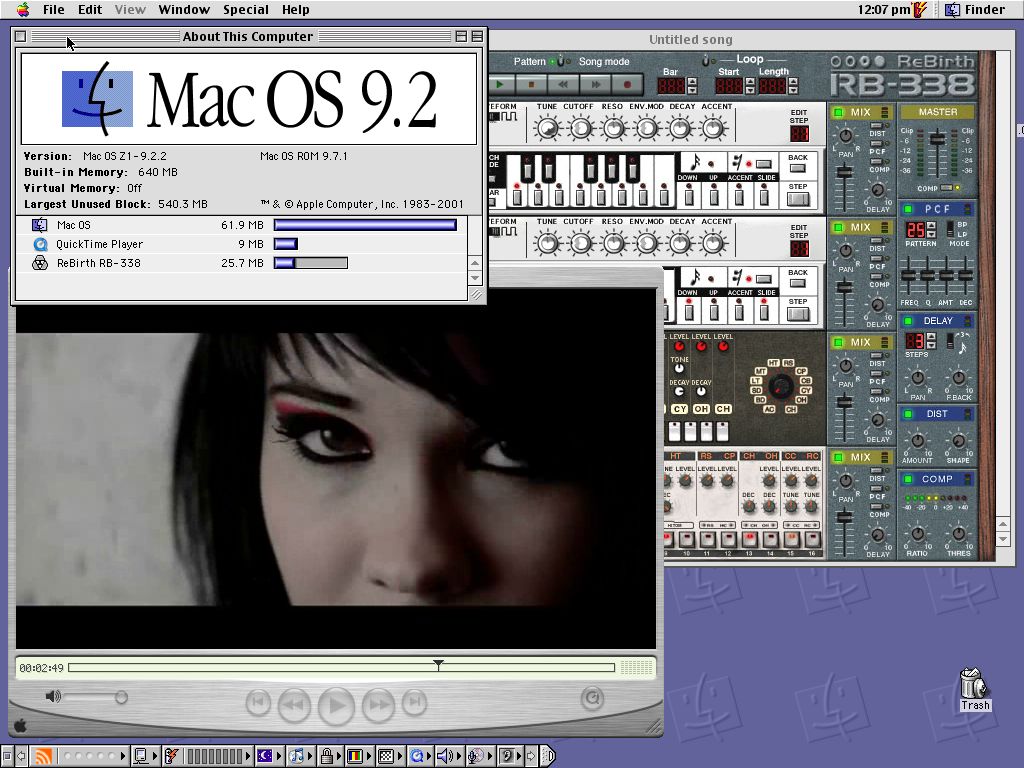This screenshot has width=1024, height=768.
Task: Select square waveform icon on first synth
Action: coord(509,117)
